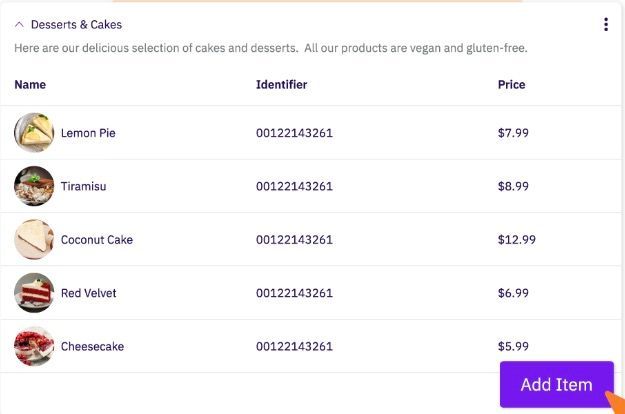625x414 pixels.
Task: Open the Cheesecake item name
Action: tap(92, 346)
